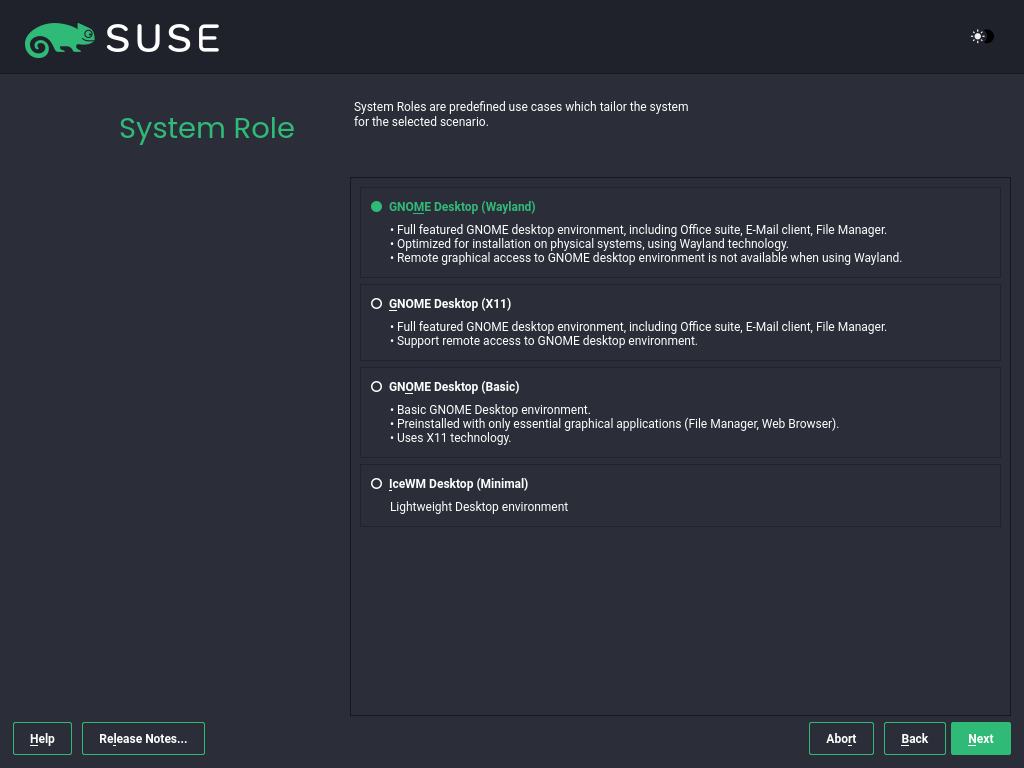This screenshot has width=1024, height=768.
Task: Select the GNOME Desktop (Basic) radio button
Action: (376, 386)
